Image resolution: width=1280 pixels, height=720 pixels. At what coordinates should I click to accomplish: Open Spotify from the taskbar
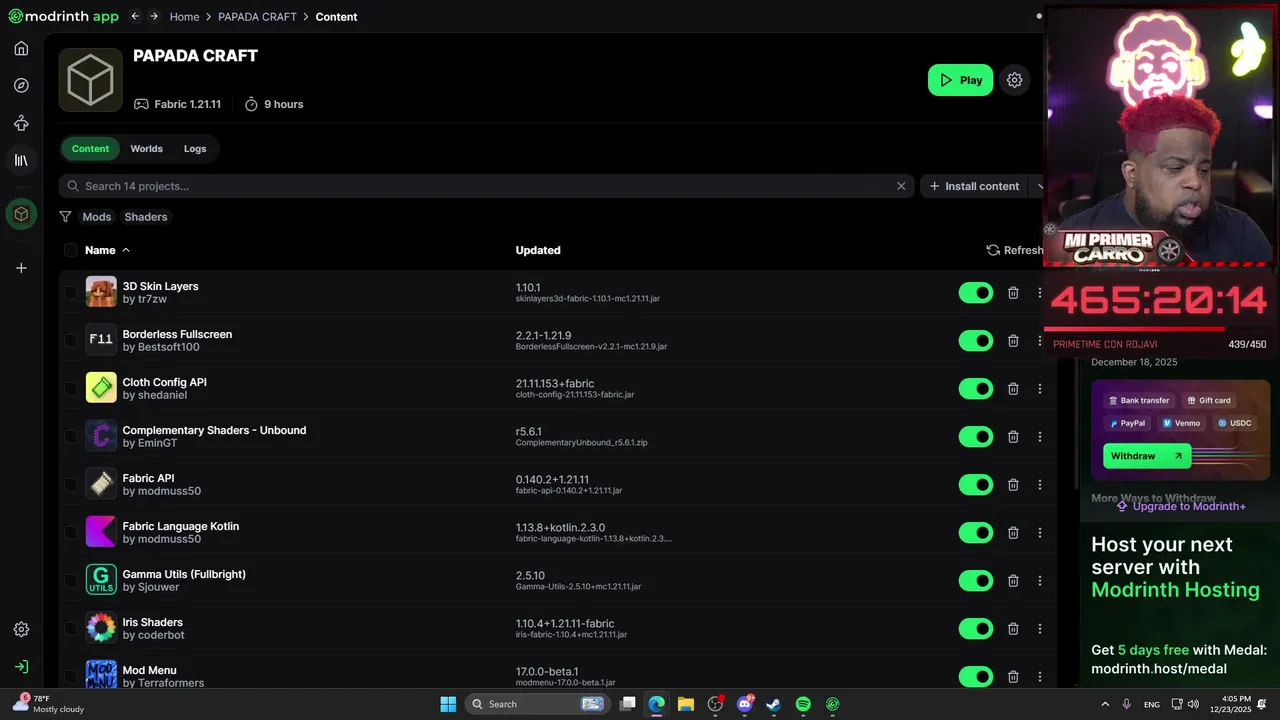pos(803,704)
